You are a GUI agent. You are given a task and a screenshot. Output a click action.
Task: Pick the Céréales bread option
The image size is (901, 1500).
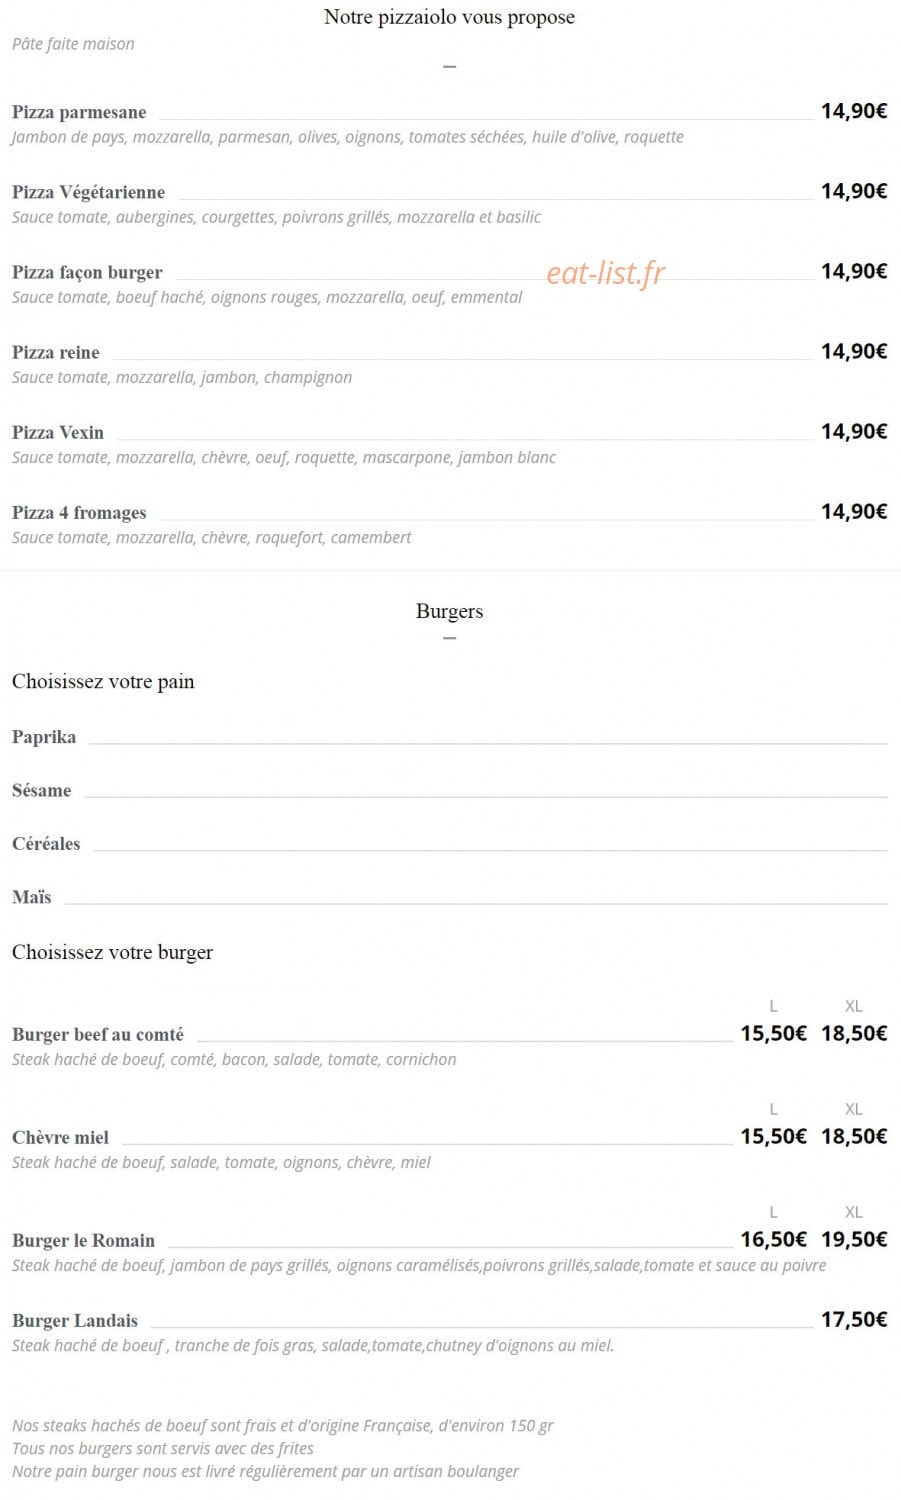pyautogui.click(x=46, y=843)
